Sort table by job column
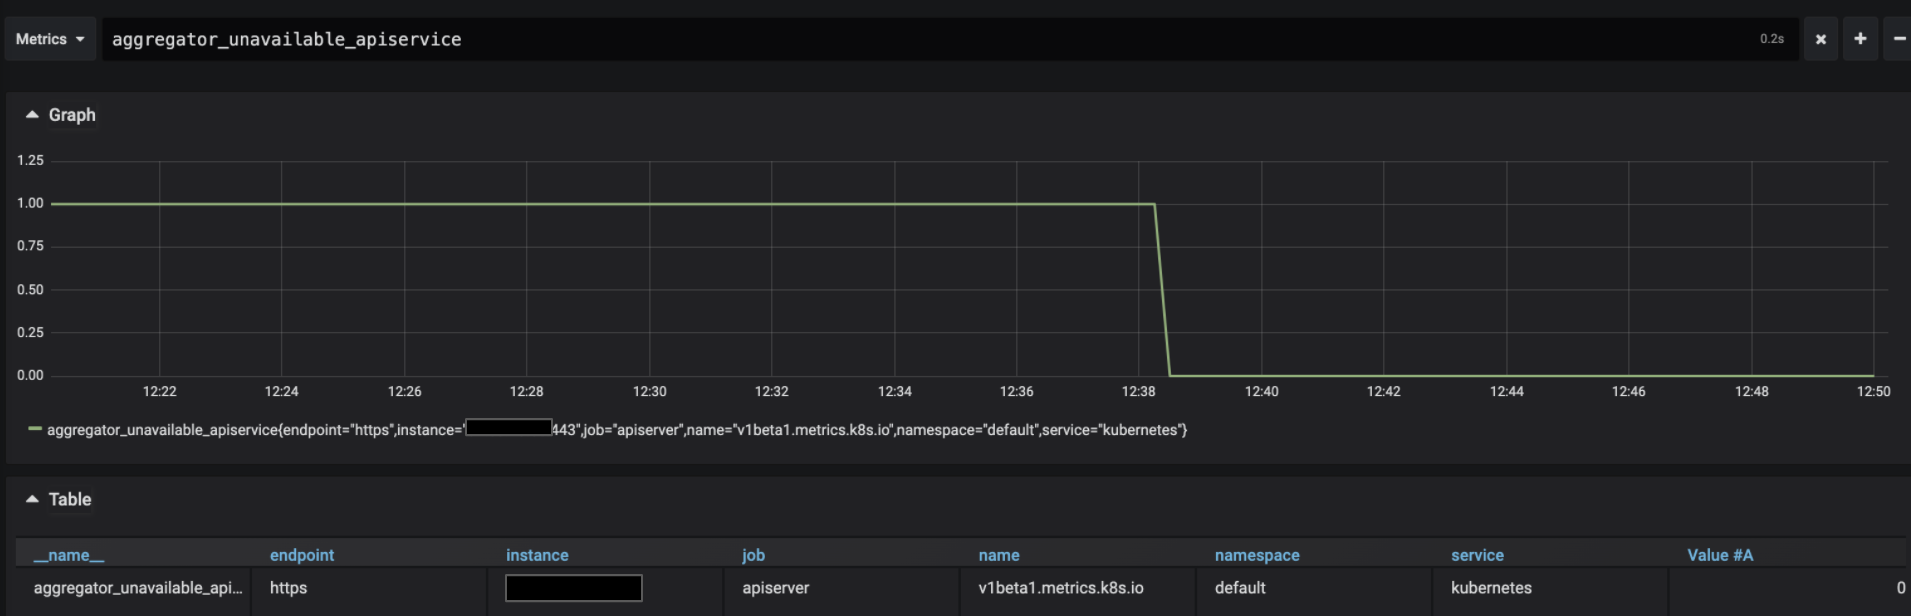 [753, 555]
